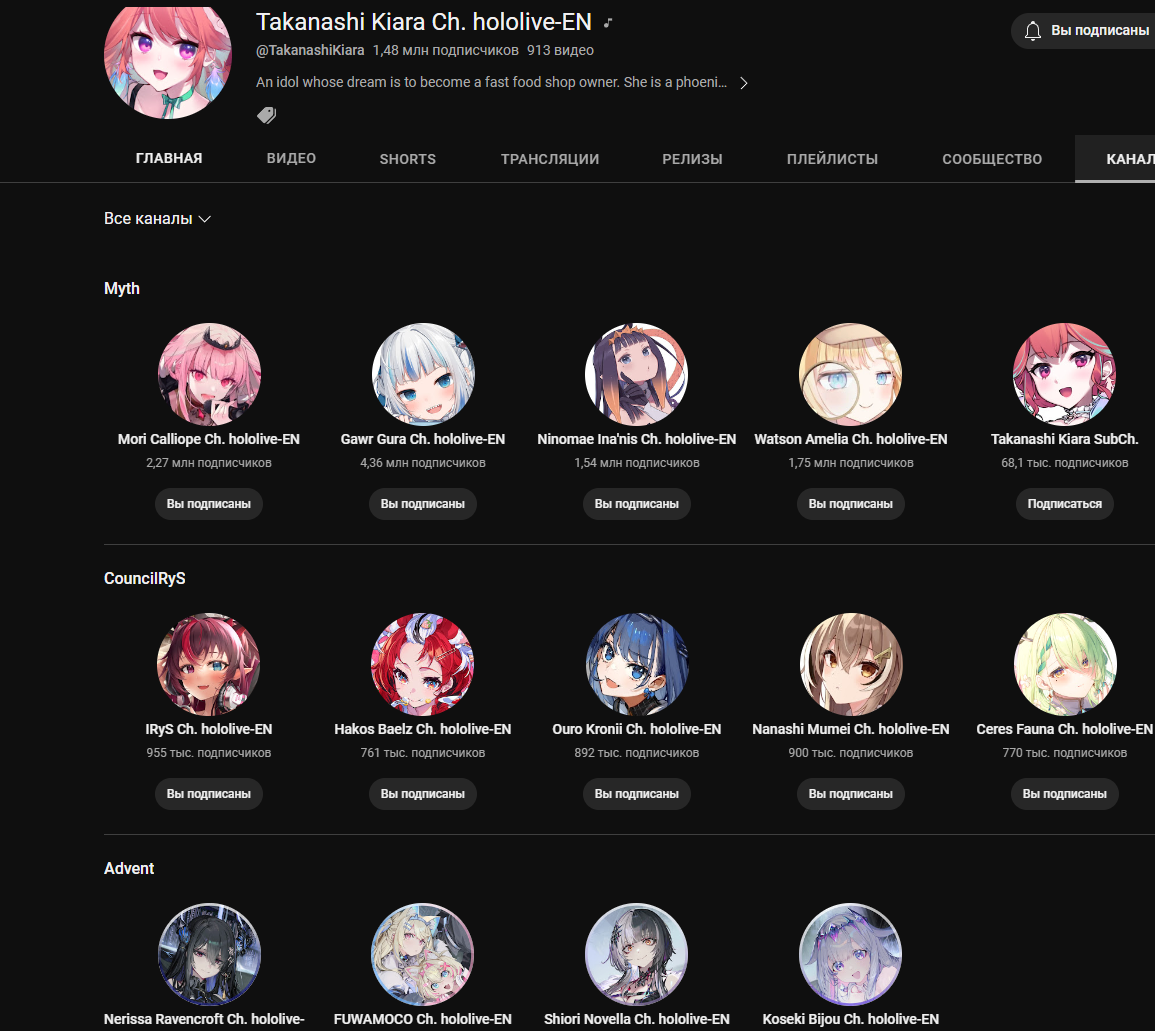Screen dimensions: 1155x1031
Task: Open the ПЛЕЙЛИСТЫ tab
Action: 832,159
